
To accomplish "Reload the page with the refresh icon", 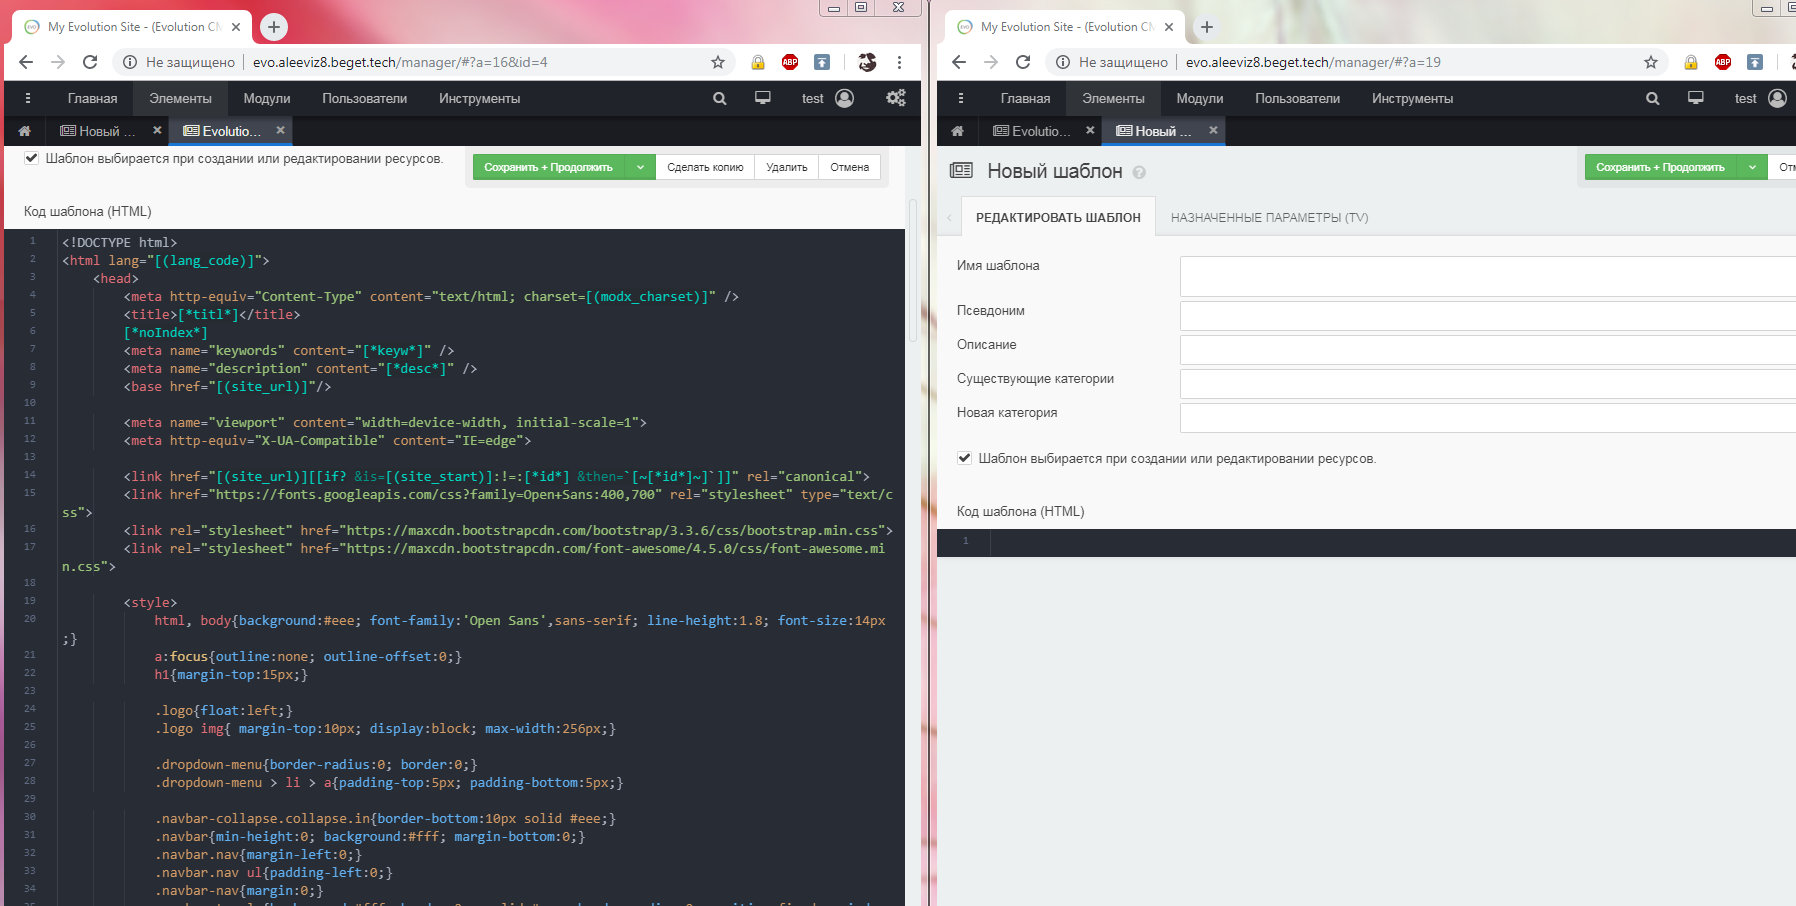I will [x=90, y=61].
